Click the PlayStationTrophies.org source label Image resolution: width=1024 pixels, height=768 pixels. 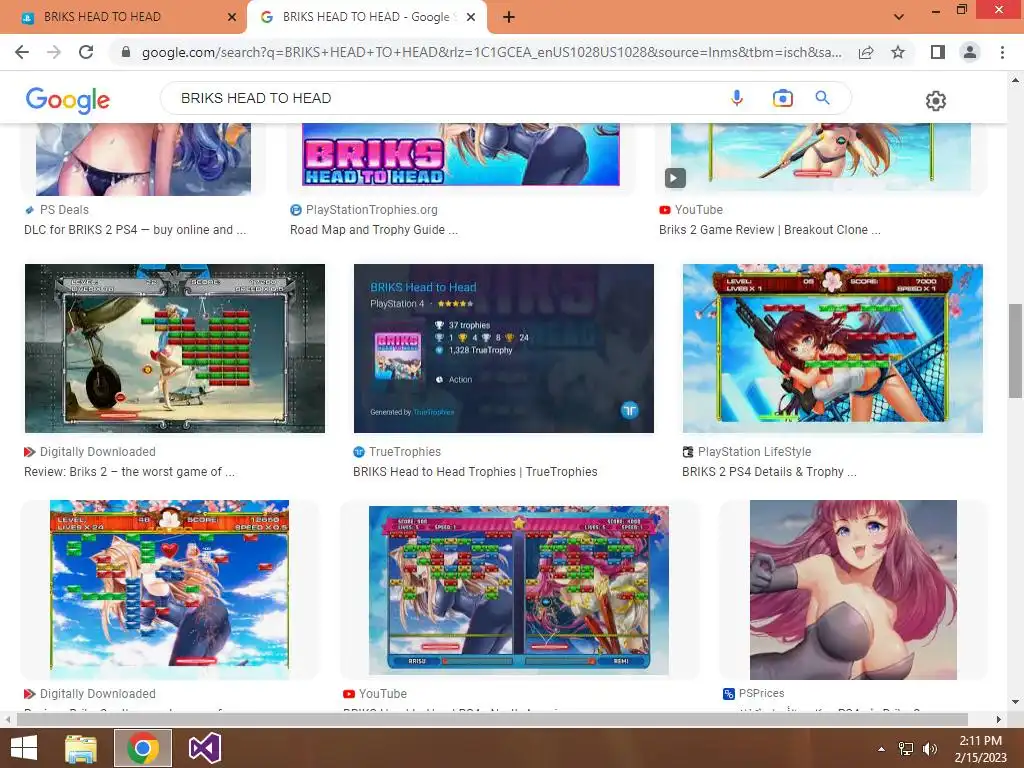[x=372, y=210]
